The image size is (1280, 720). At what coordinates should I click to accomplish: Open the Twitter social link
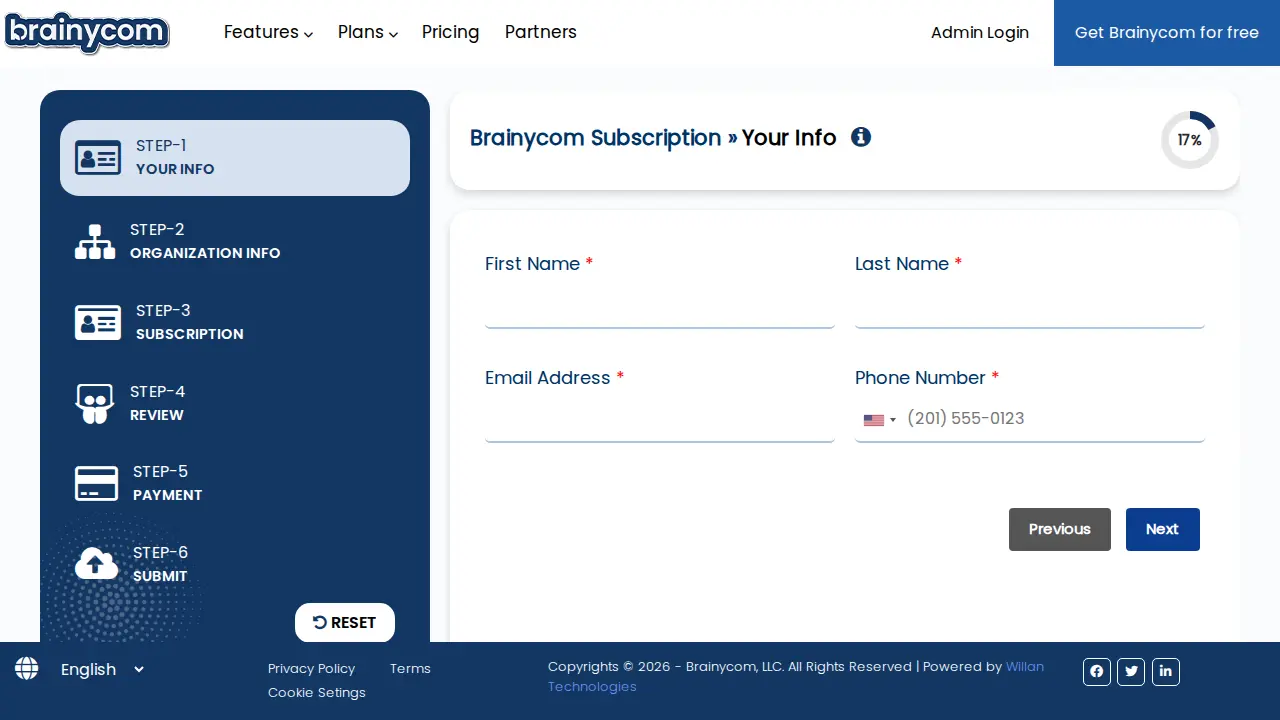[1131, 671]
